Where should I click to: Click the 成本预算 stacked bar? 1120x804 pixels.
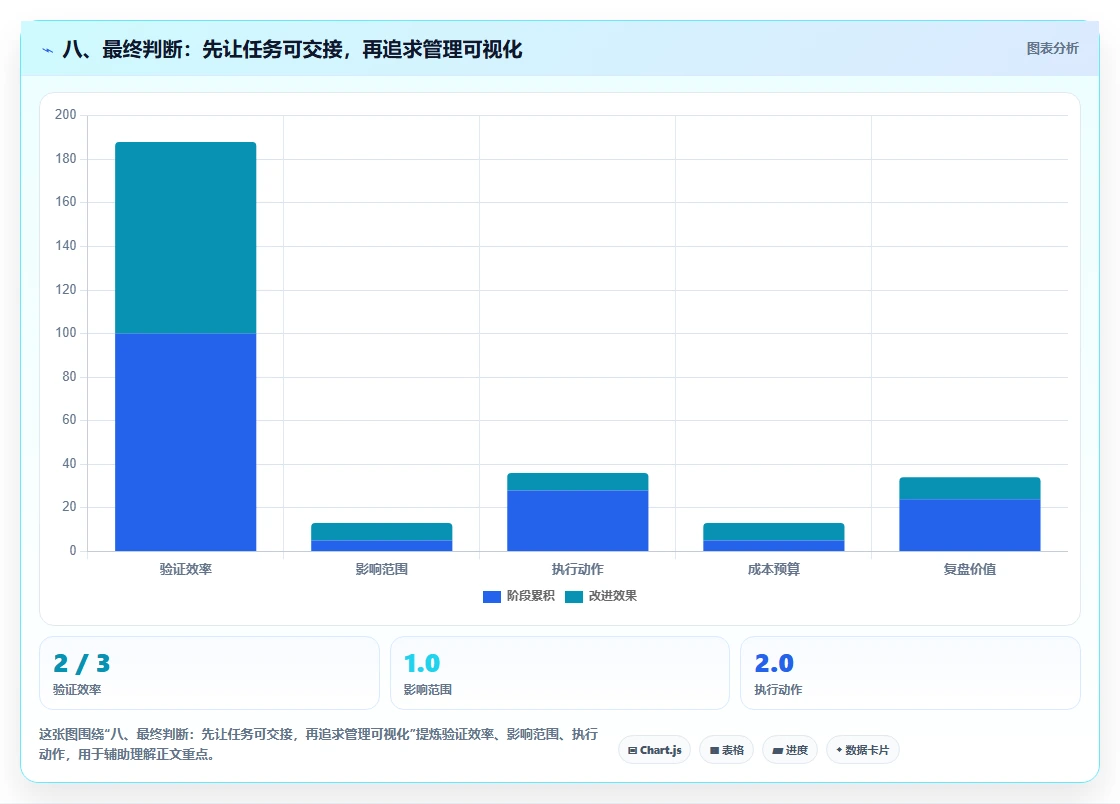(774, 537)
